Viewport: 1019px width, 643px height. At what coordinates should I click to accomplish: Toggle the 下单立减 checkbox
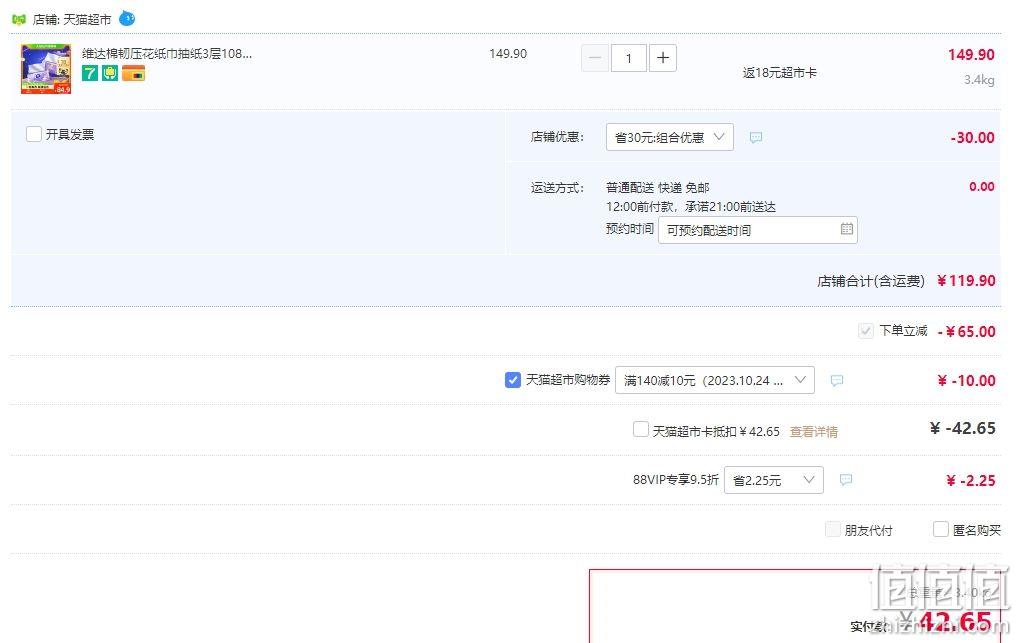[866, 330]
